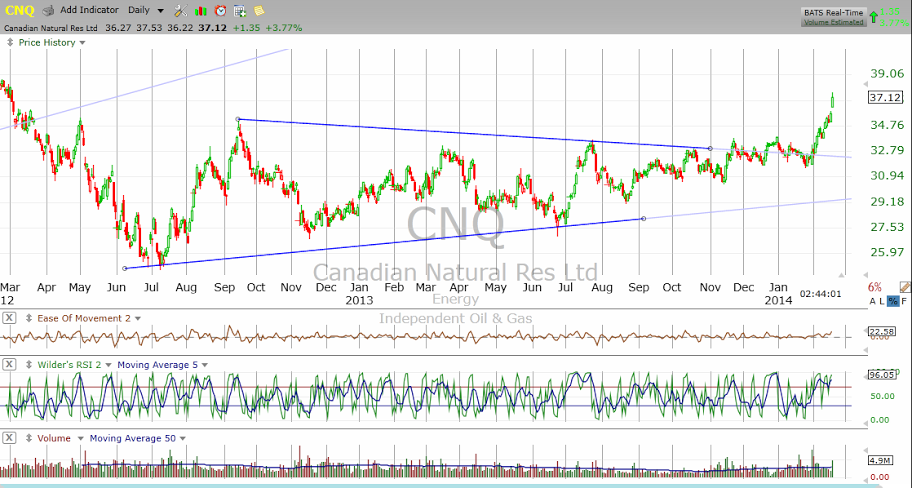The width and height of the screenshot is (912, 488).
Task: Select the trendline handle at September 2012 peak
Action: [x=238, y=119]
